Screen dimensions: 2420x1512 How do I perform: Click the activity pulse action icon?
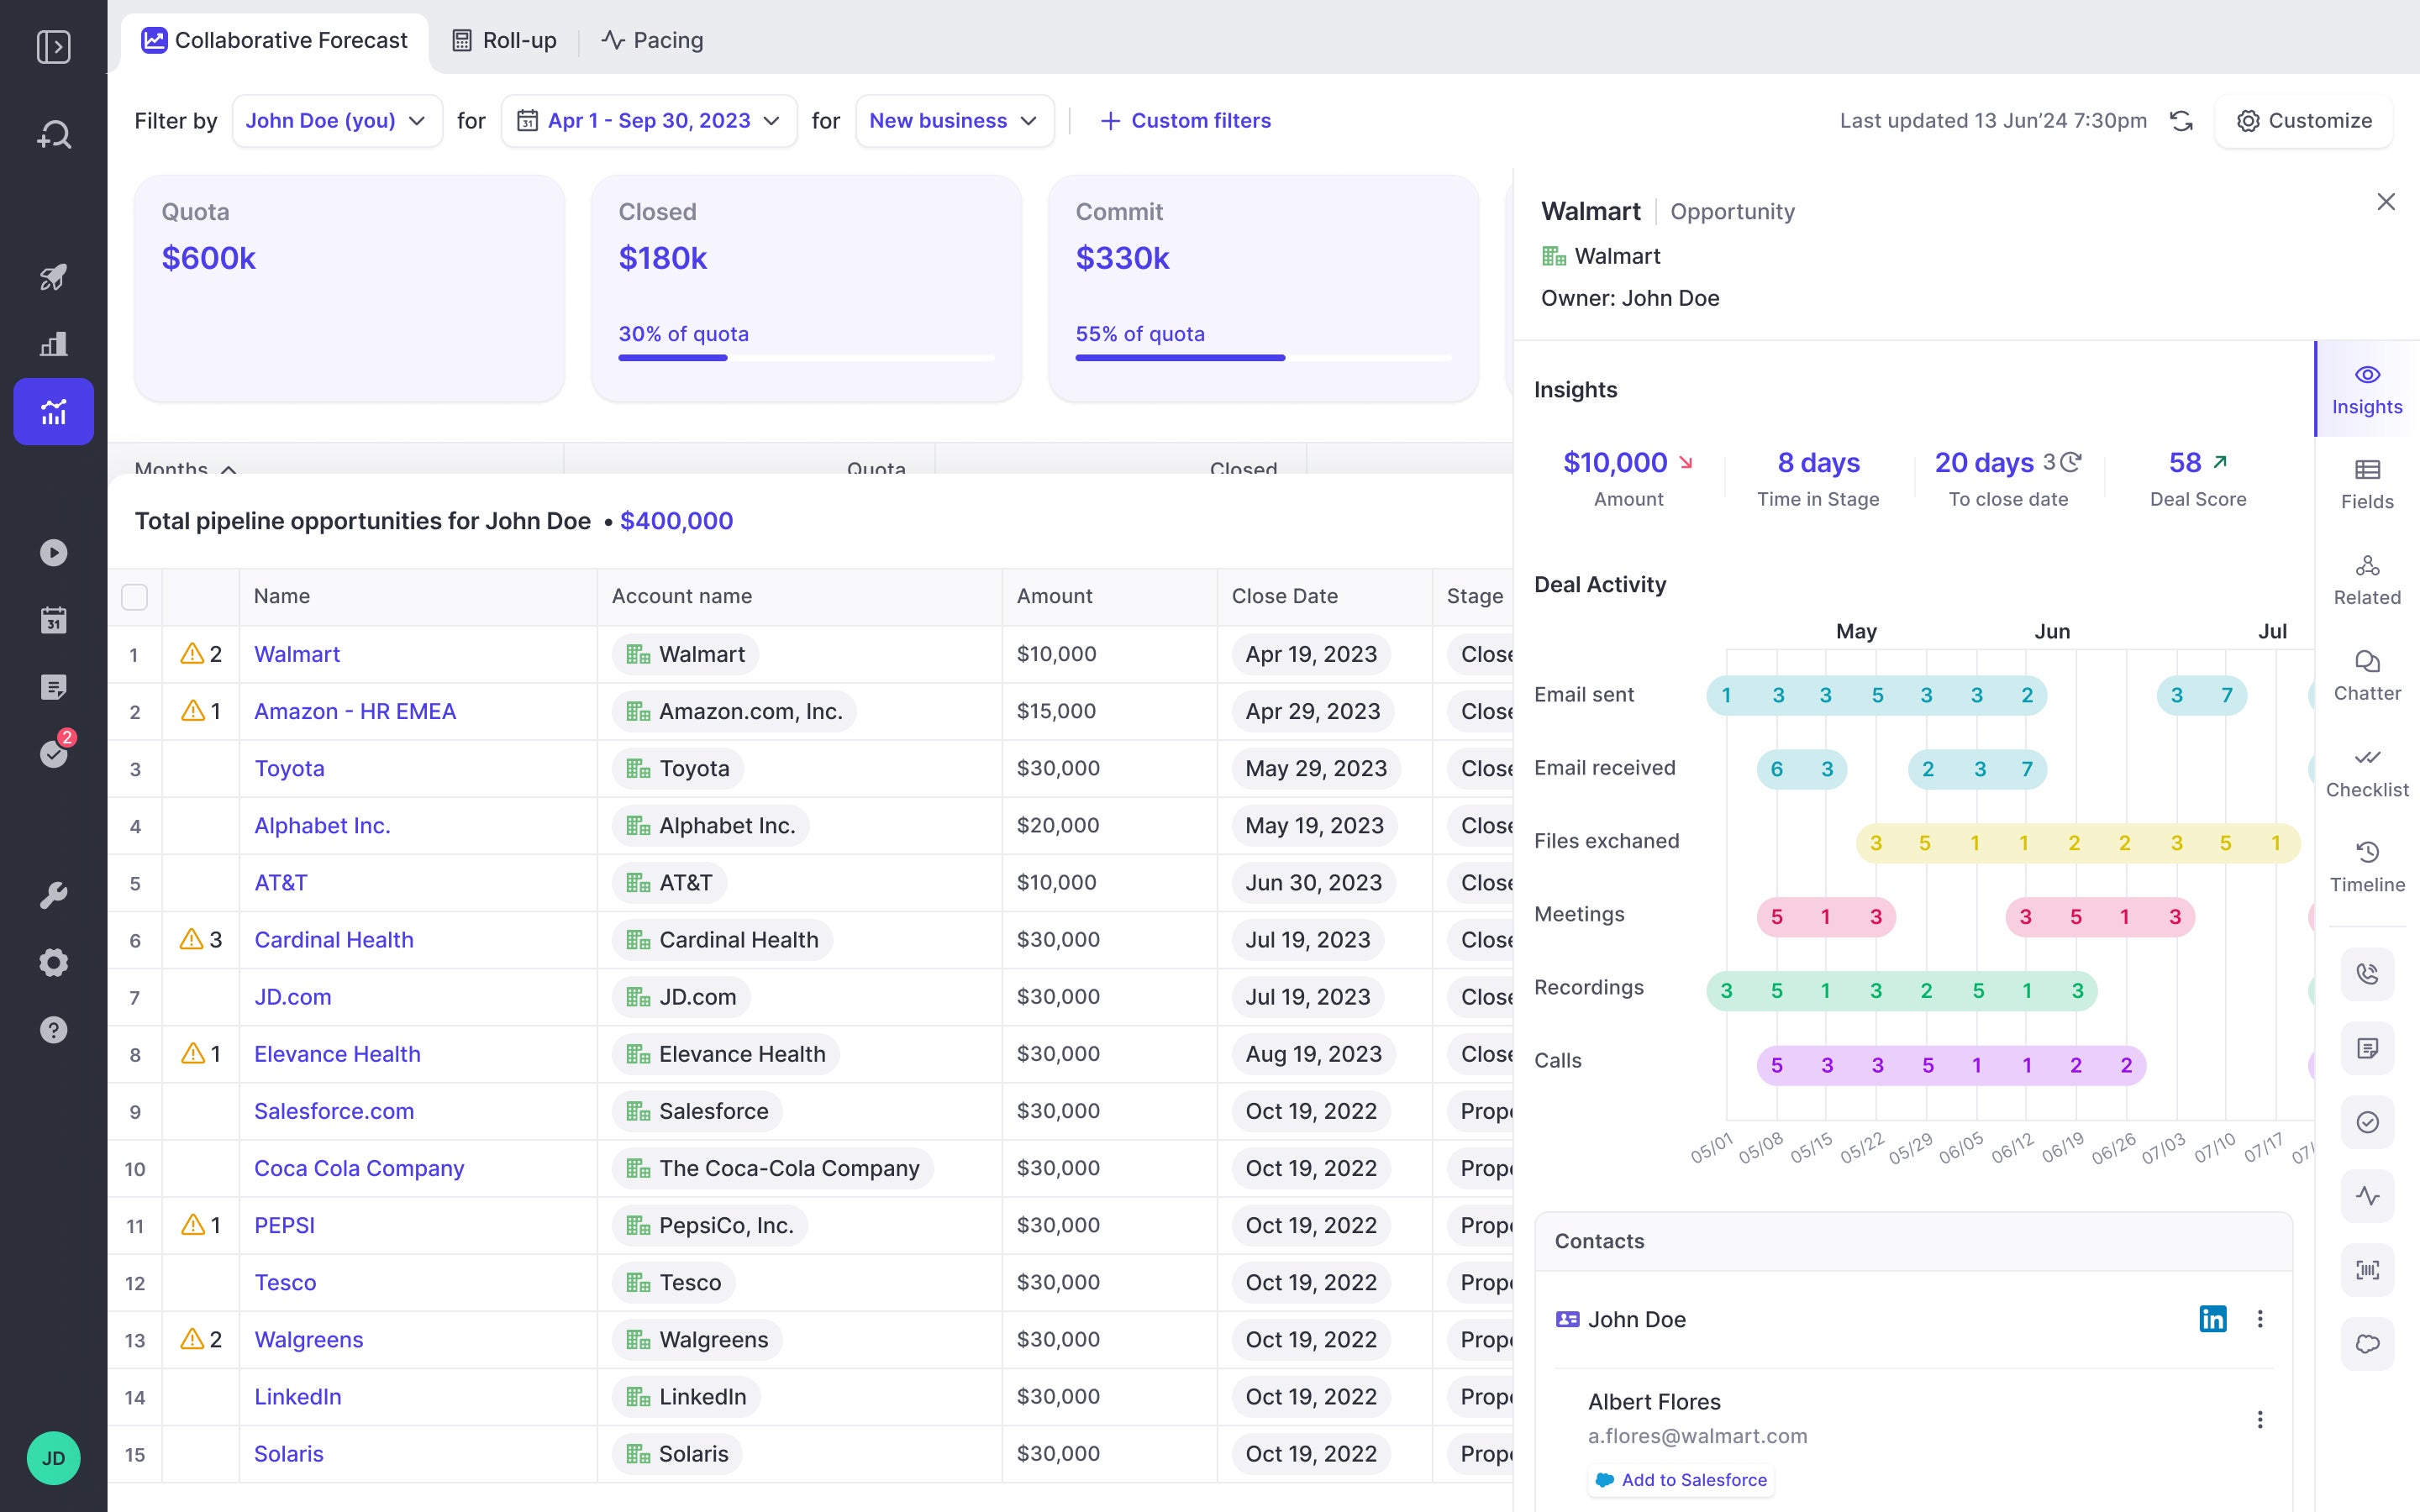pos(2367,1196)
